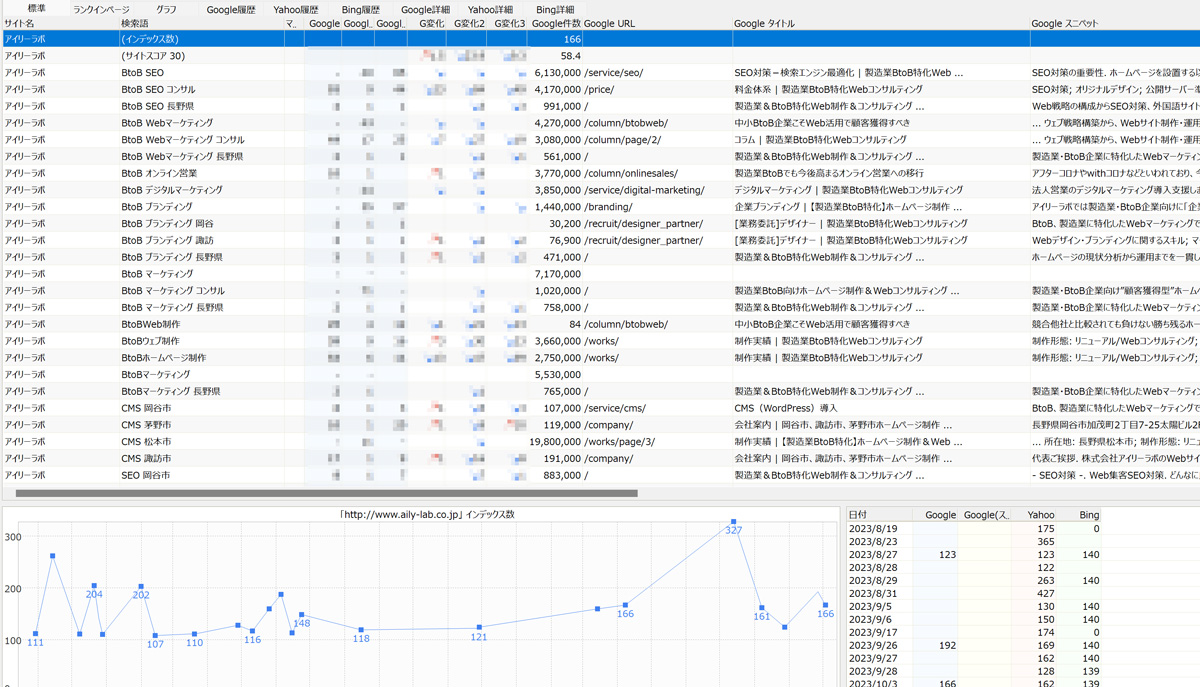Select the BtoB マーケティング コンサル keyword
Screen dimensions: 1200x687
172,291
